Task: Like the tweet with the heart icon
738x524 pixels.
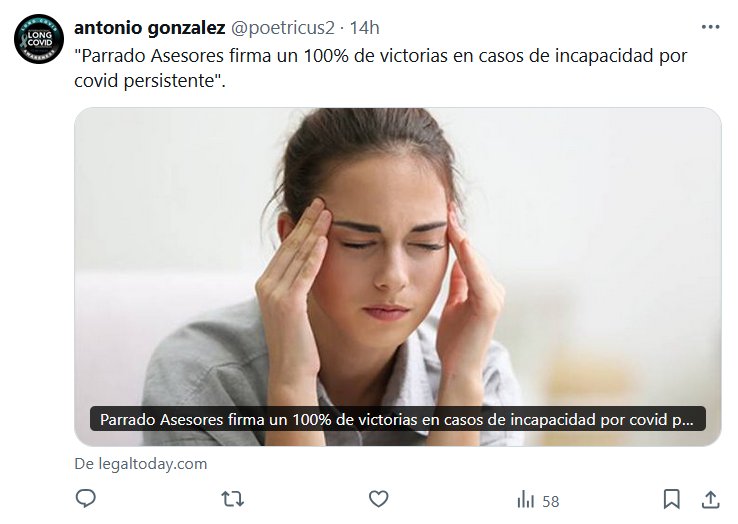Action: pyautogui.click(x=378, y=499)
